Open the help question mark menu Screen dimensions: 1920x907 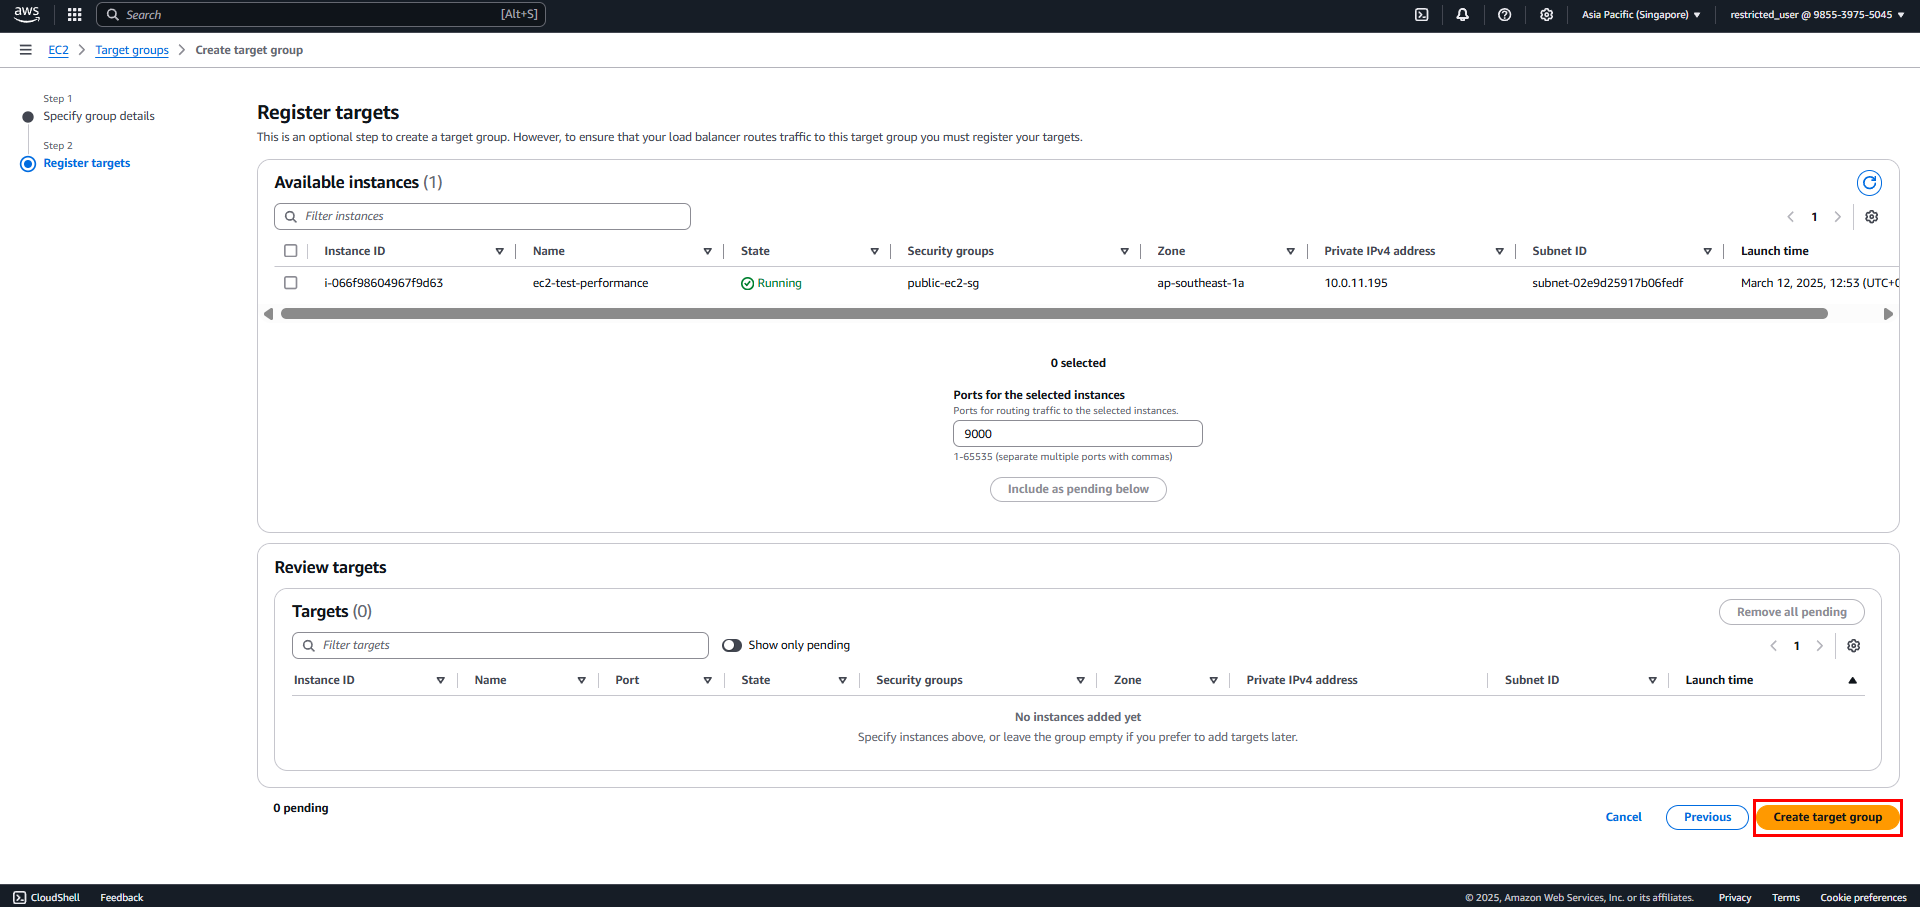(x=1505, y=15)
